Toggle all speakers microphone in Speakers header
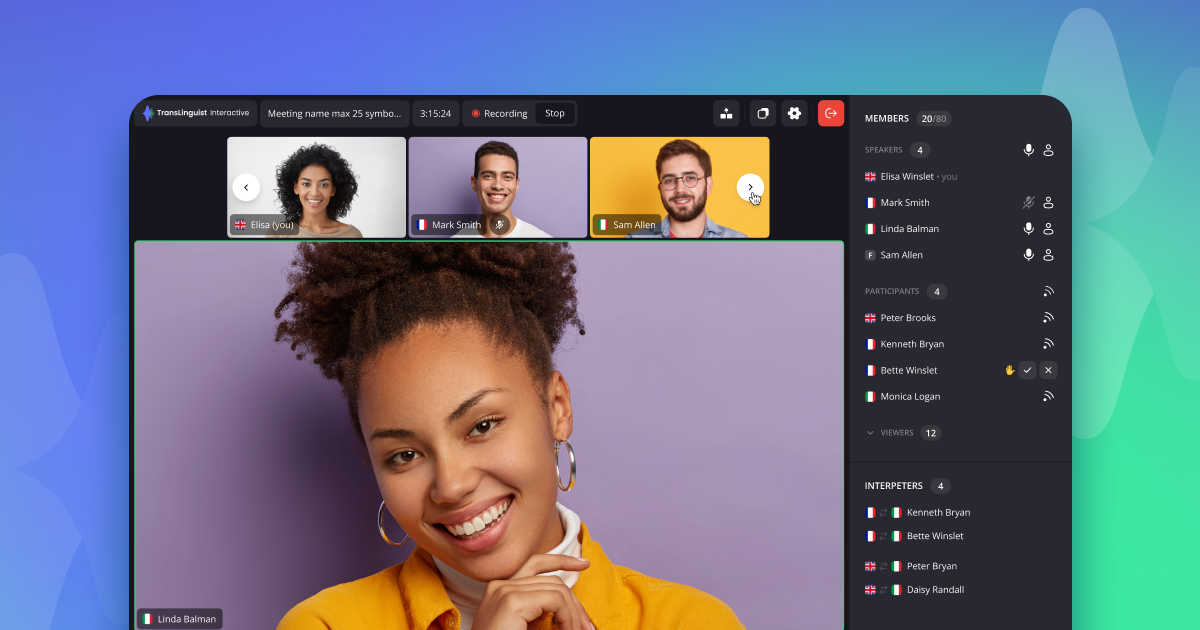This screenshot has height=630, width=1200. 1028,150
